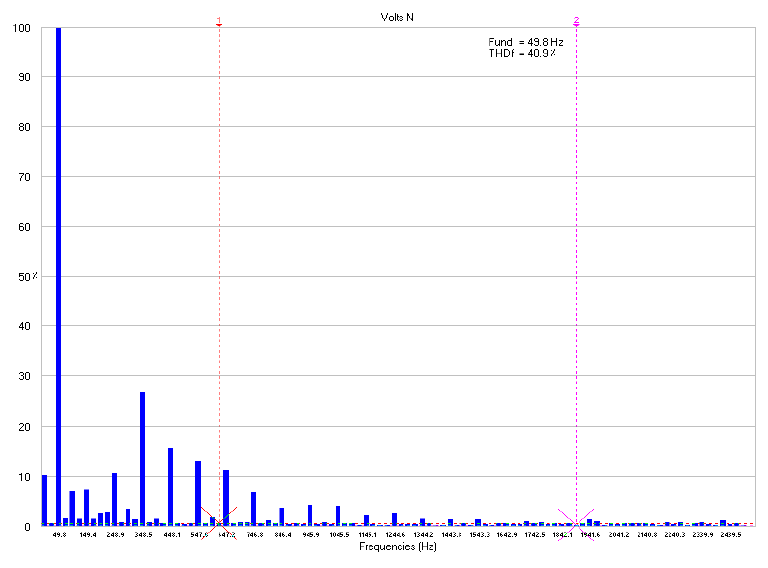Click the magenta cursor 2 marker at top
The image size is (768, 568).
coord(576,21)
